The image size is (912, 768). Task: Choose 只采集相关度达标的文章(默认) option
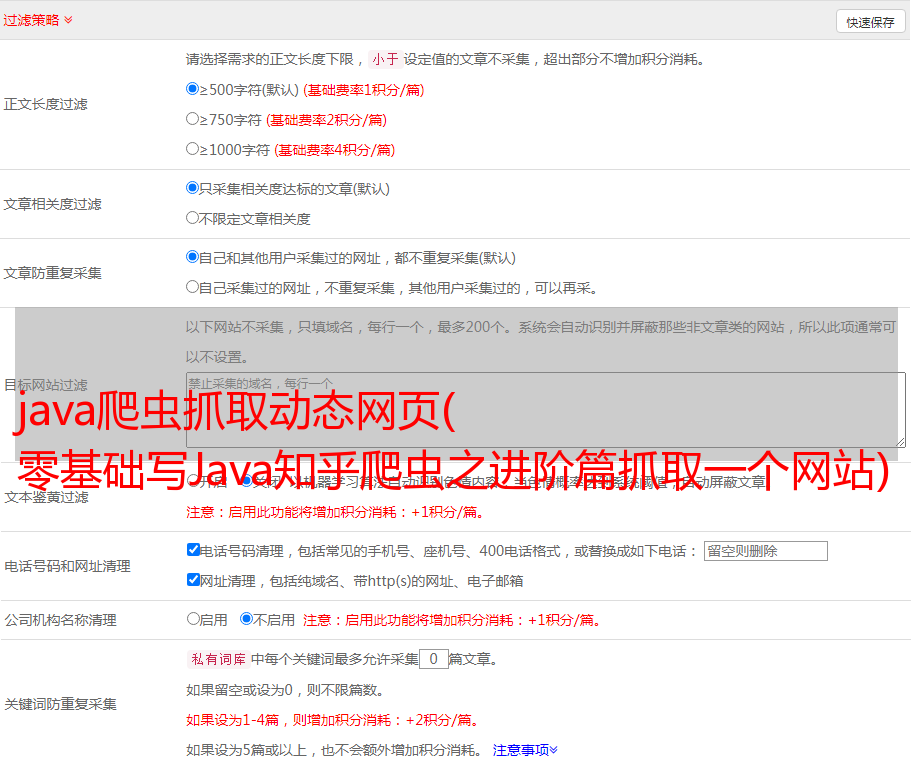pyautogui.click(x=193, y=188)
